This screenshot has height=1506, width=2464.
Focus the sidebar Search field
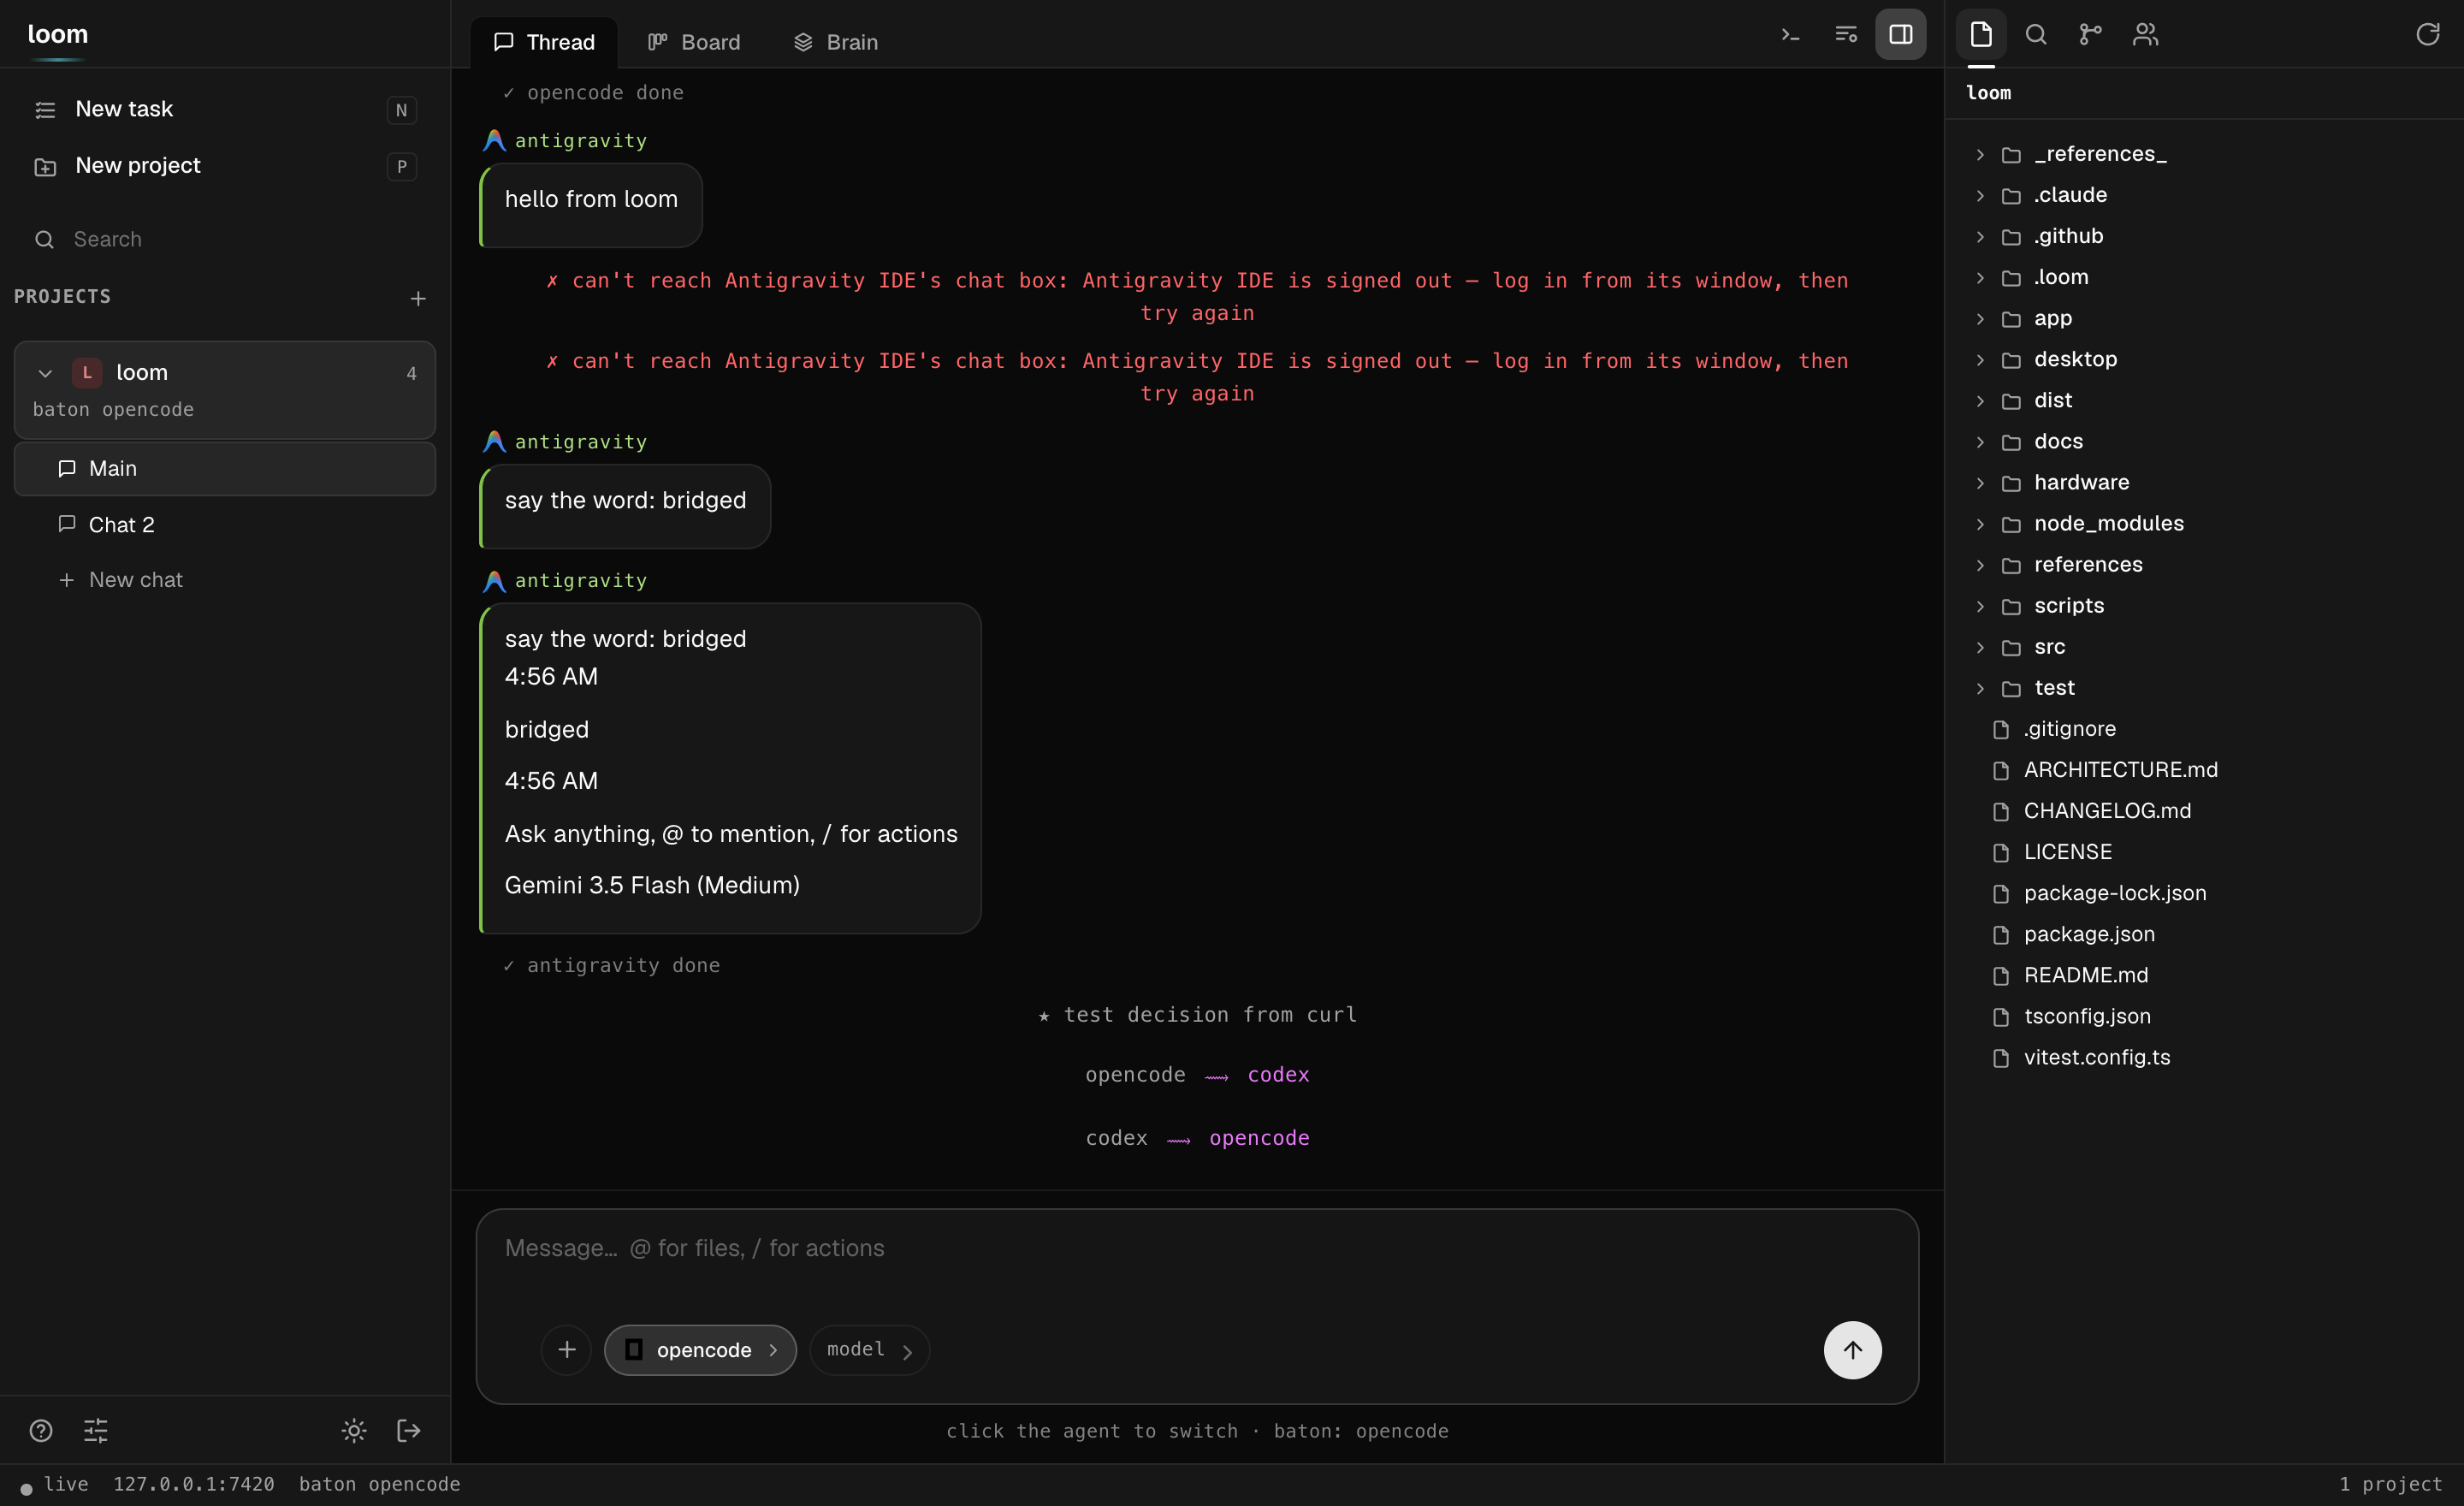(225, 239)
